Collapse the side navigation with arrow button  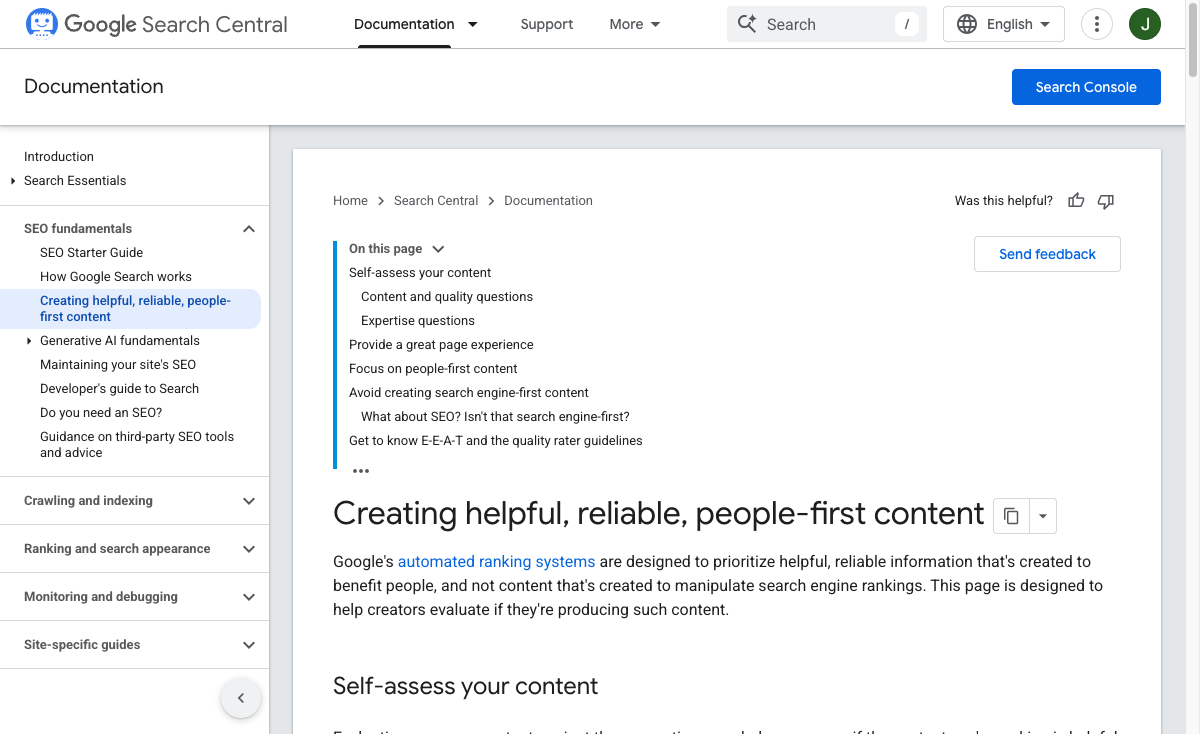point(241,698)
